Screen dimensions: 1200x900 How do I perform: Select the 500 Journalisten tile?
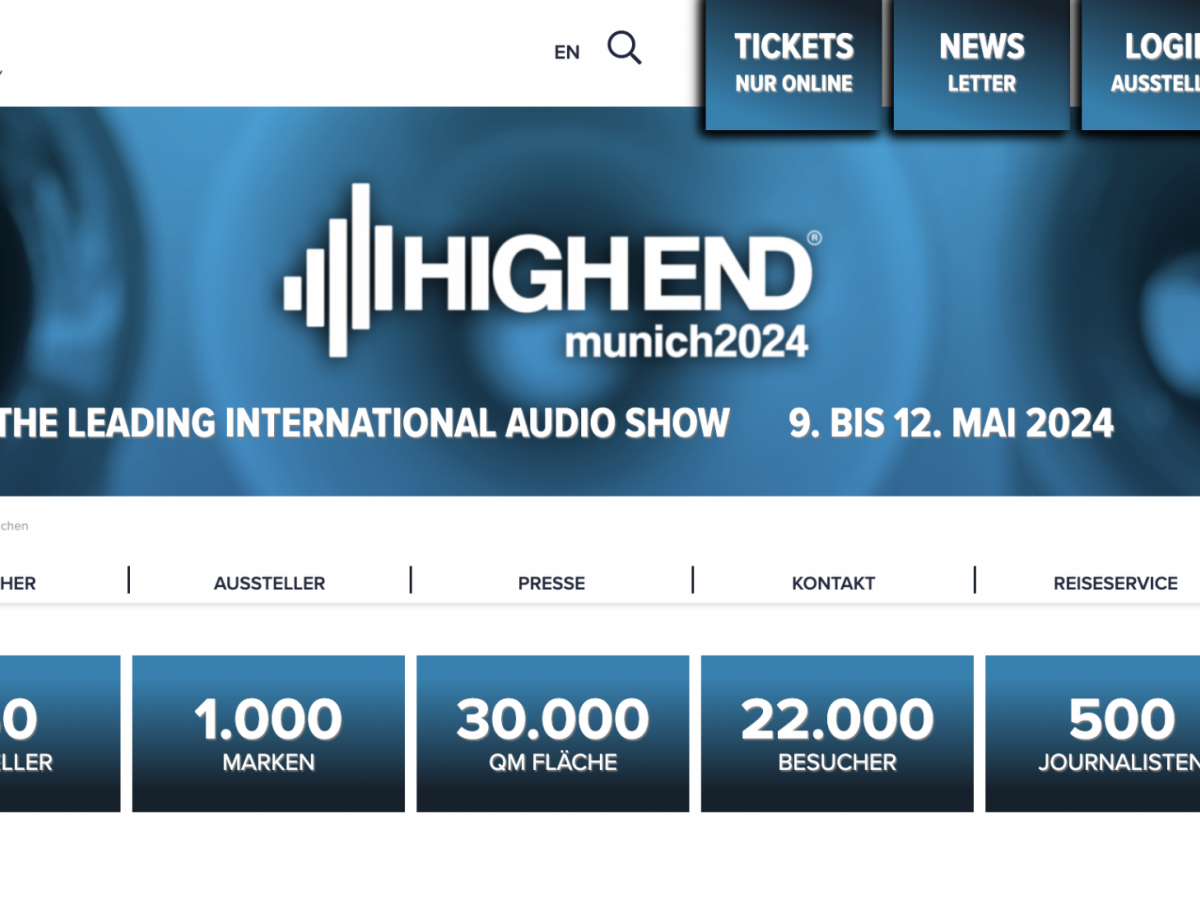(1093, 734)
